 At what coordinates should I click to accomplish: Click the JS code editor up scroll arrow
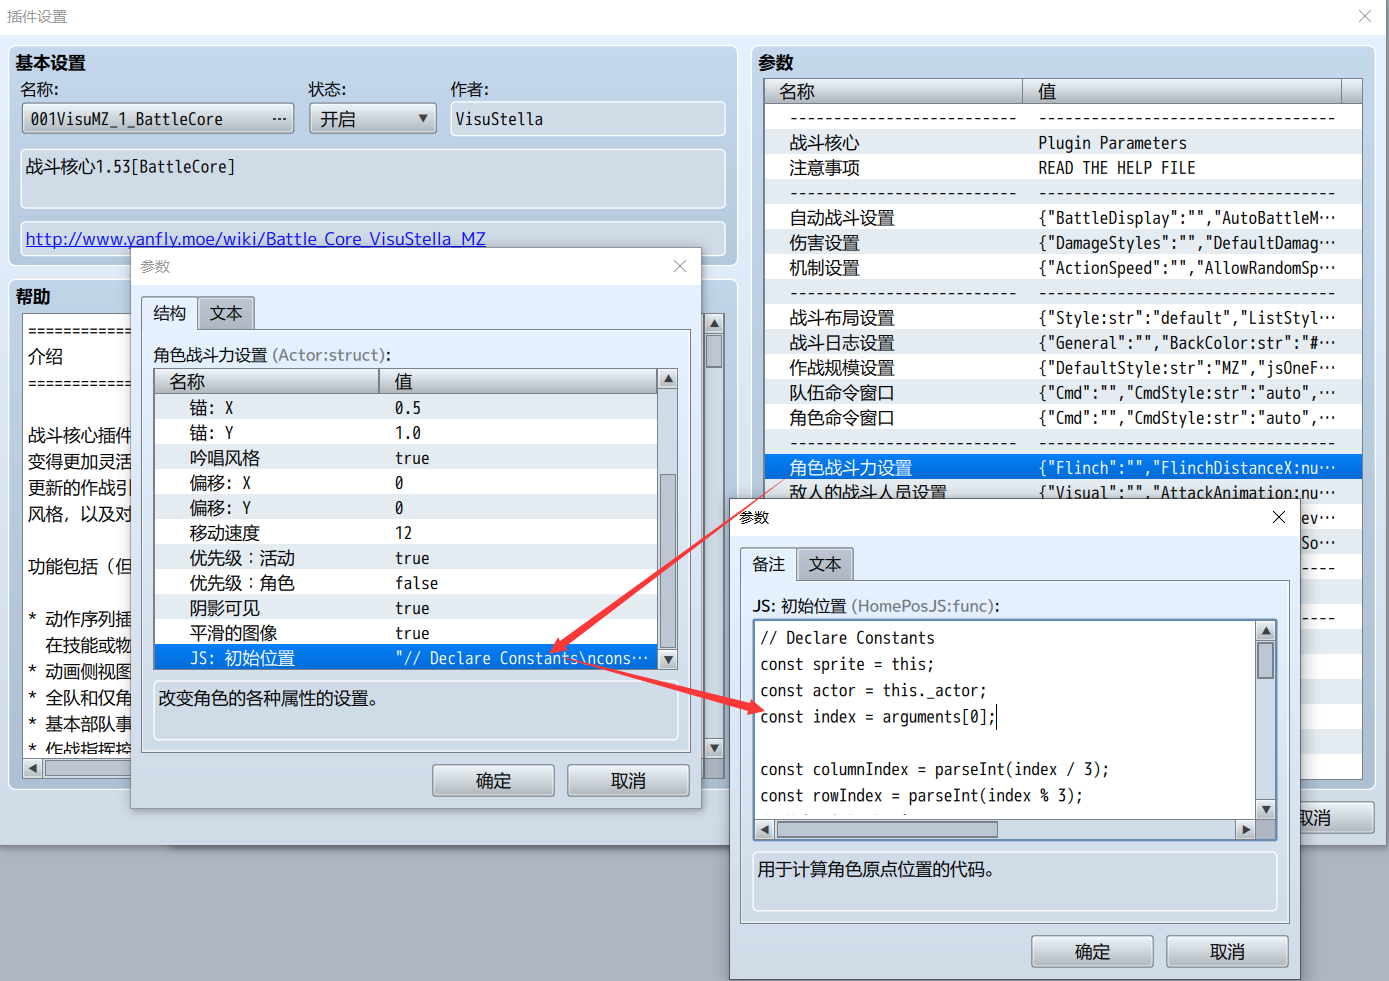point(1265,631)
